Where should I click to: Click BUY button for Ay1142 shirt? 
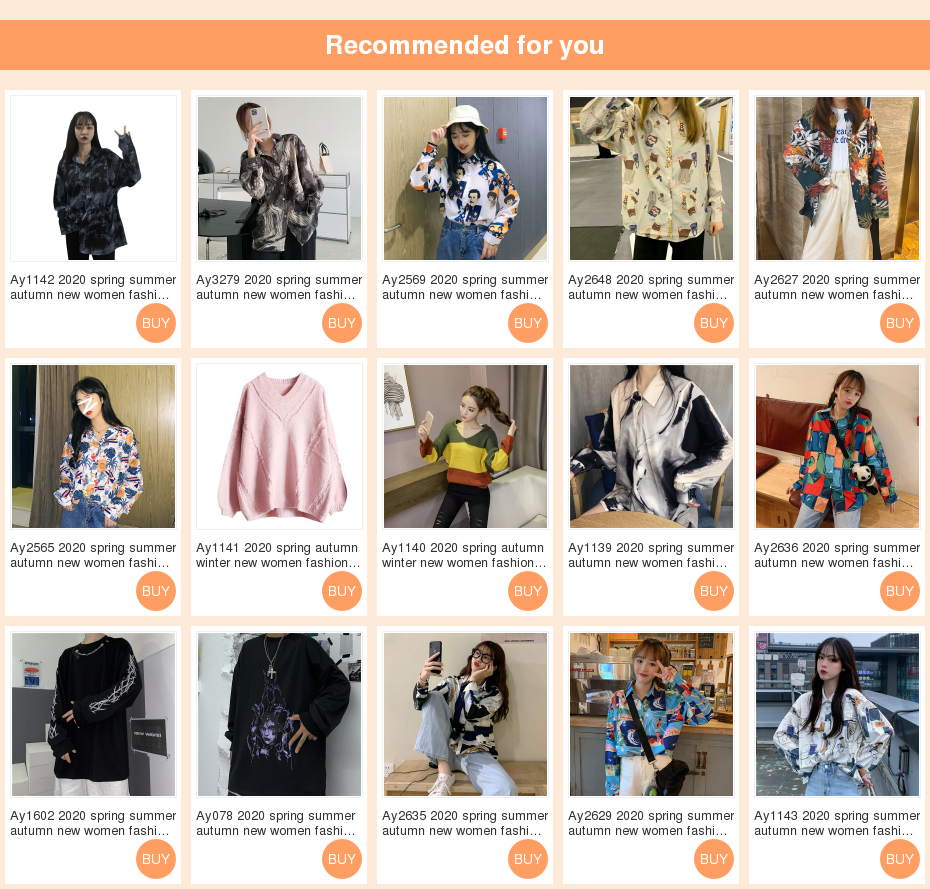156,323
